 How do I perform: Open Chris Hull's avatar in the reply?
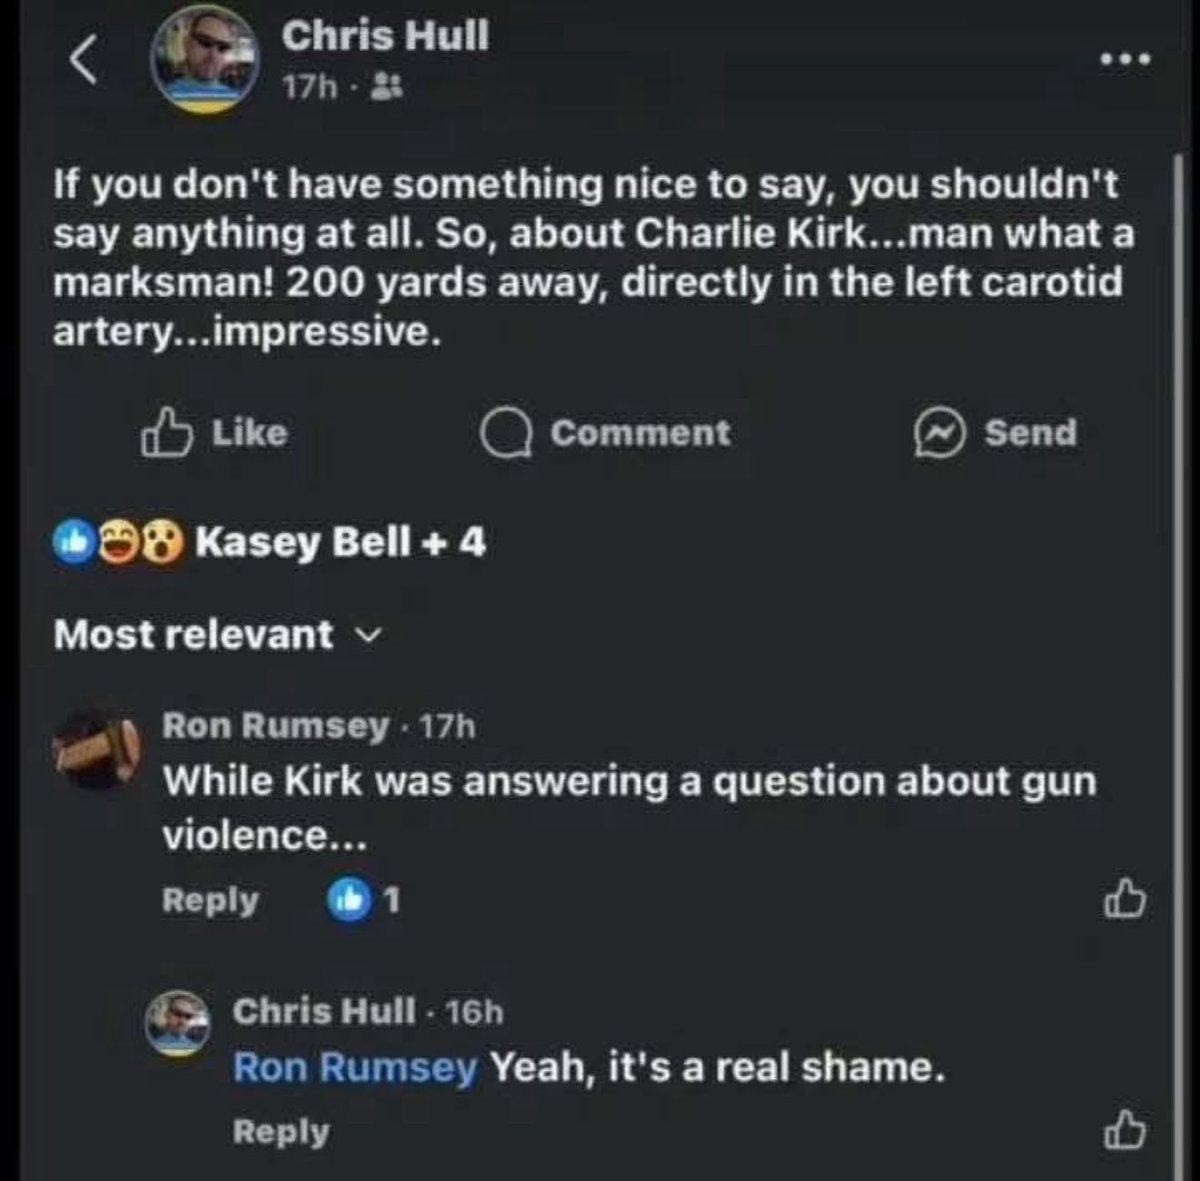178,1023
